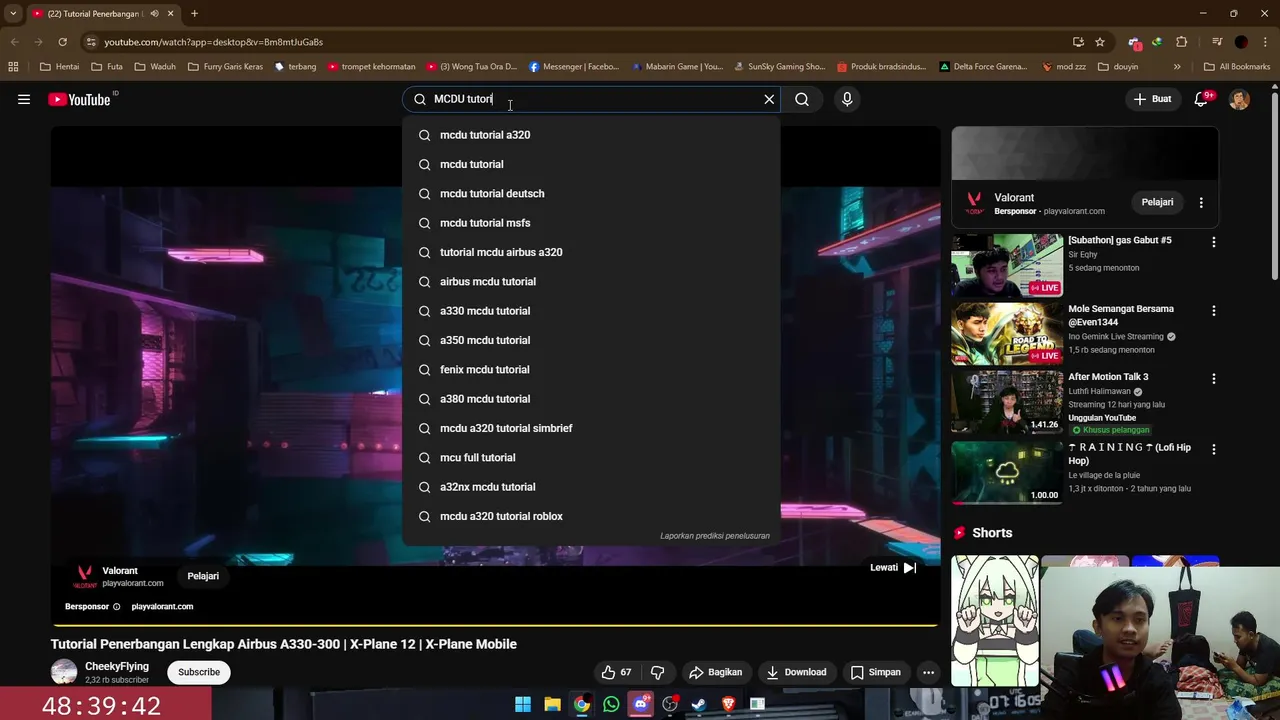Click install app icon in address bar

[x=1078, y=42]
